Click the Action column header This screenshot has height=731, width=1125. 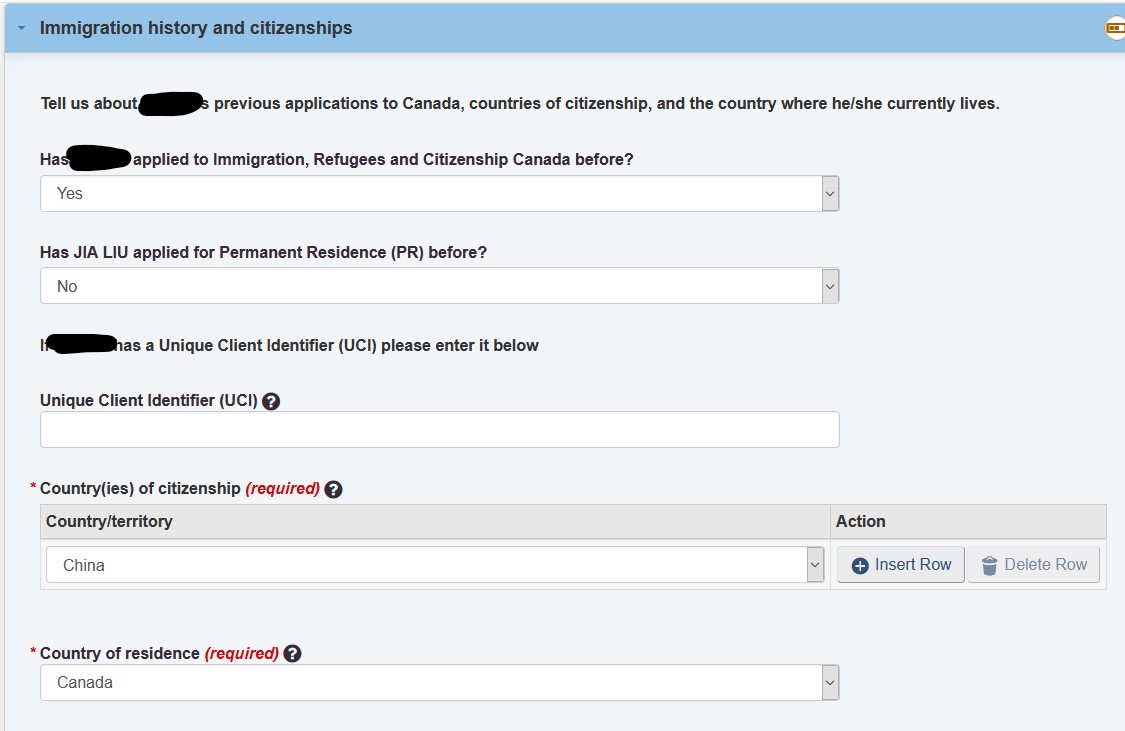pos(860,522)
